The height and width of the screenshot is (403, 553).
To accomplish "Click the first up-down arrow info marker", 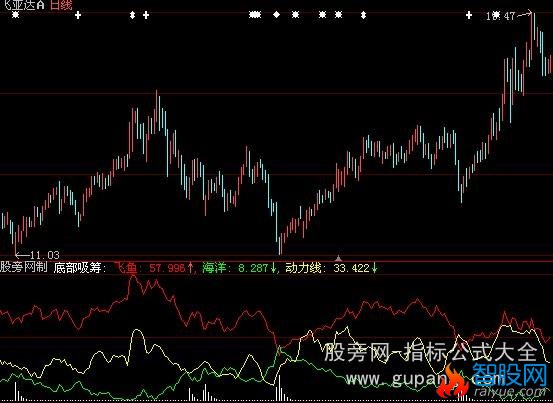I will click(x=132, y=15).
